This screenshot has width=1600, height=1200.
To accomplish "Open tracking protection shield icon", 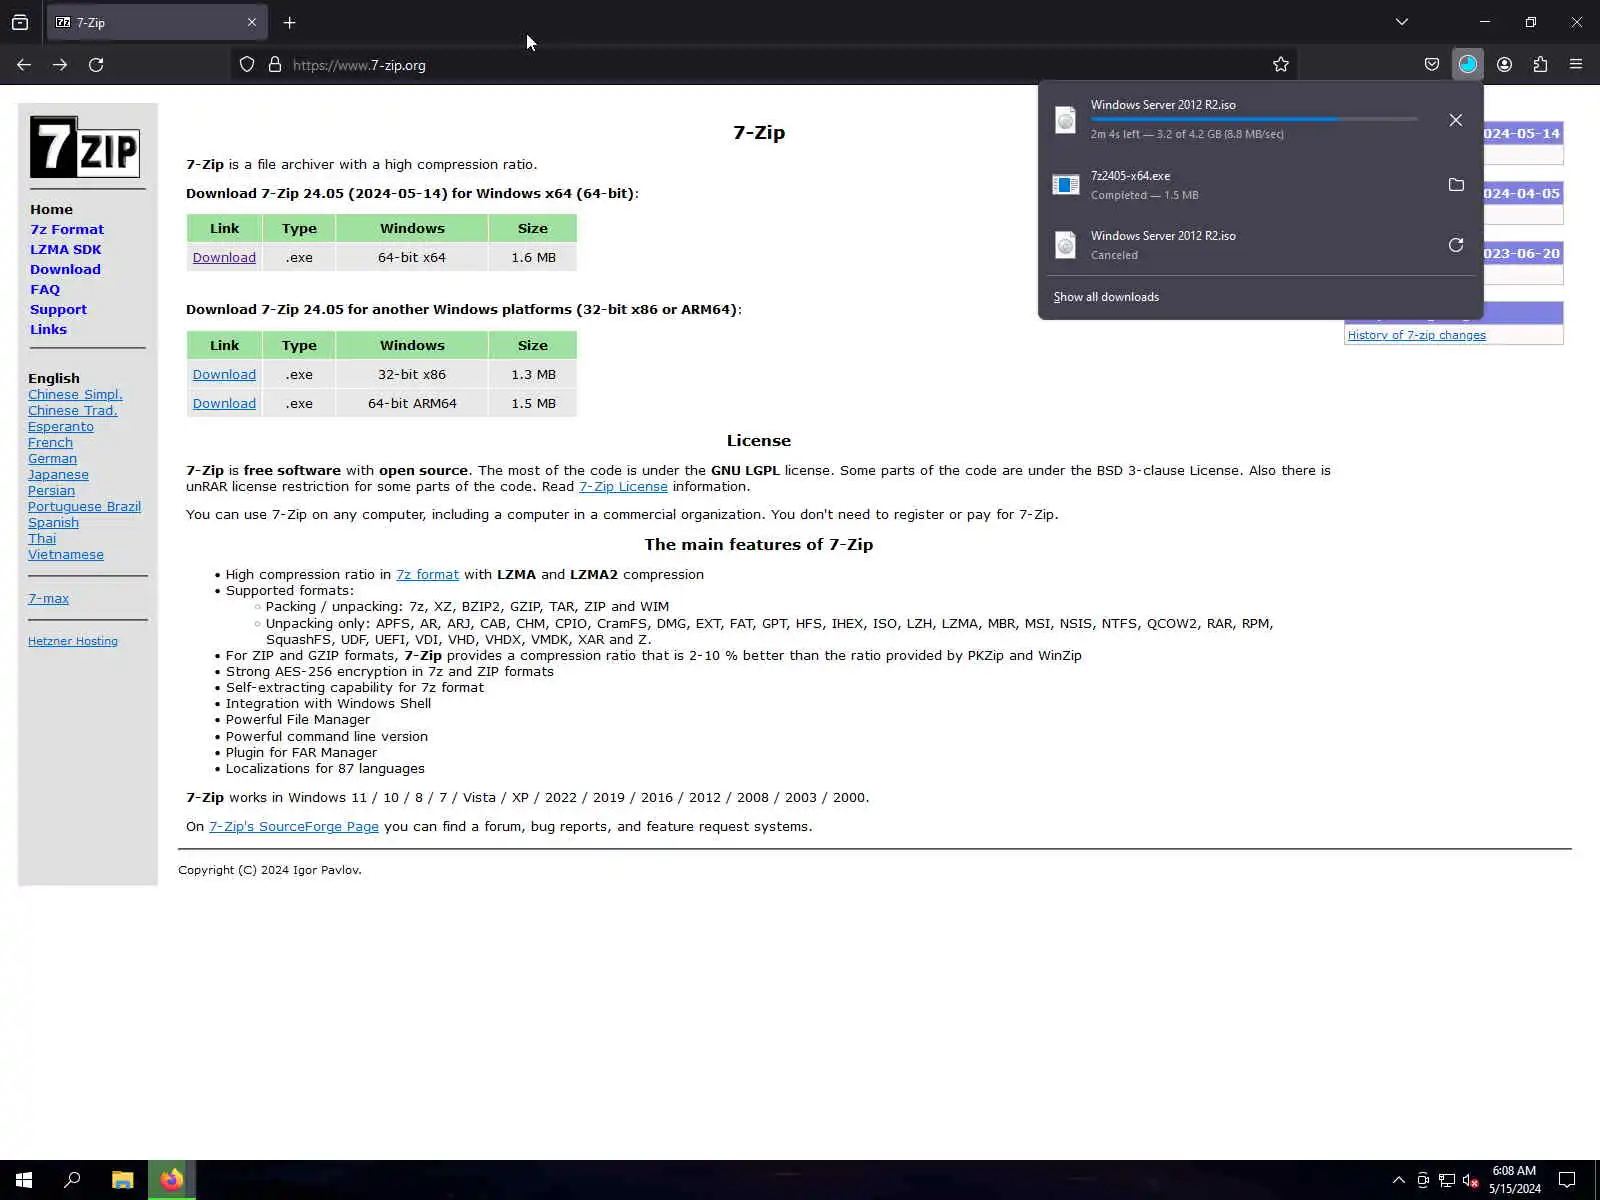I will coord(247,65).
